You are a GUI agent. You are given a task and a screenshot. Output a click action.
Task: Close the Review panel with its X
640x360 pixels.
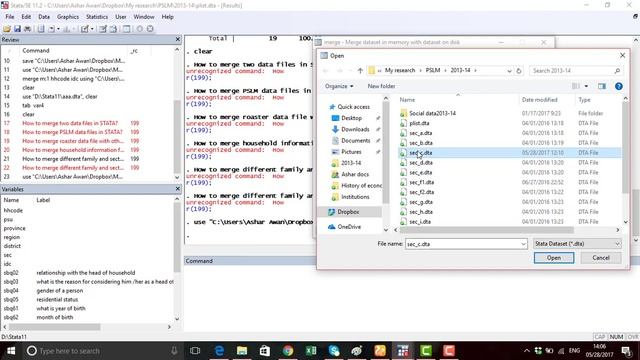pos(178,40)
